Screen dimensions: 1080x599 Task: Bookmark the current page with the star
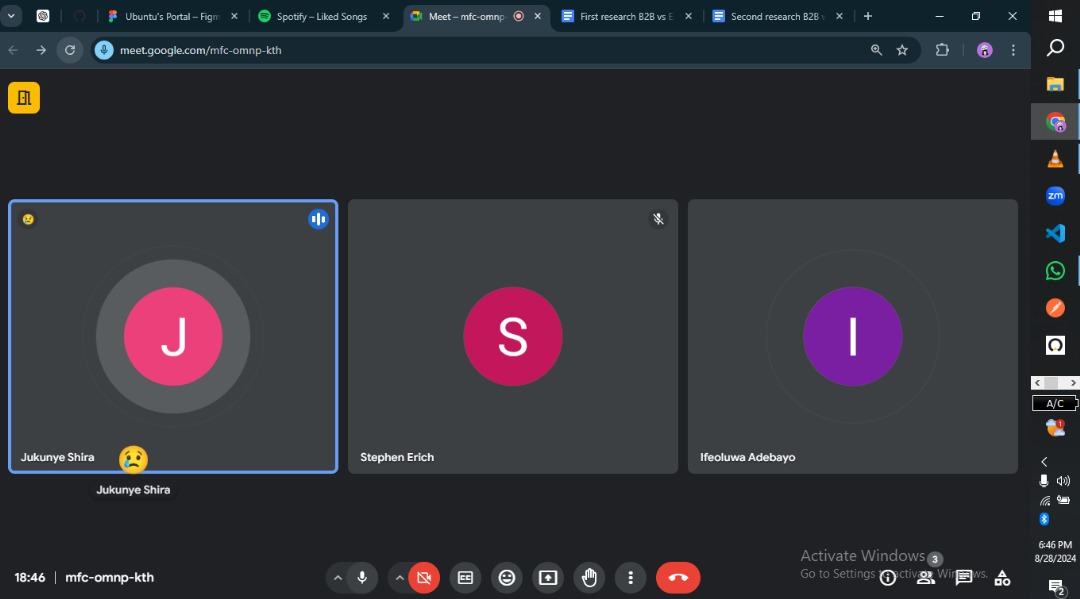(x=902, y=48)
